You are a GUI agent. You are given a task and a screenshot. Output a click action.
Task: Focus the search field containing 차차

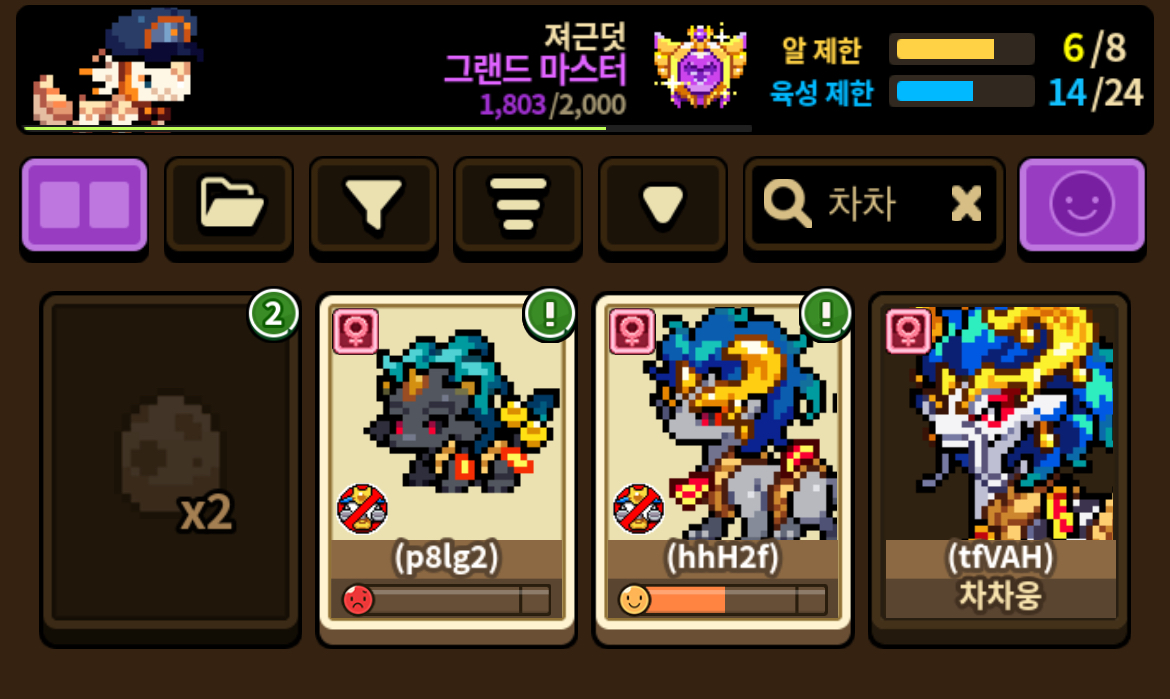(x=874, y=204)
